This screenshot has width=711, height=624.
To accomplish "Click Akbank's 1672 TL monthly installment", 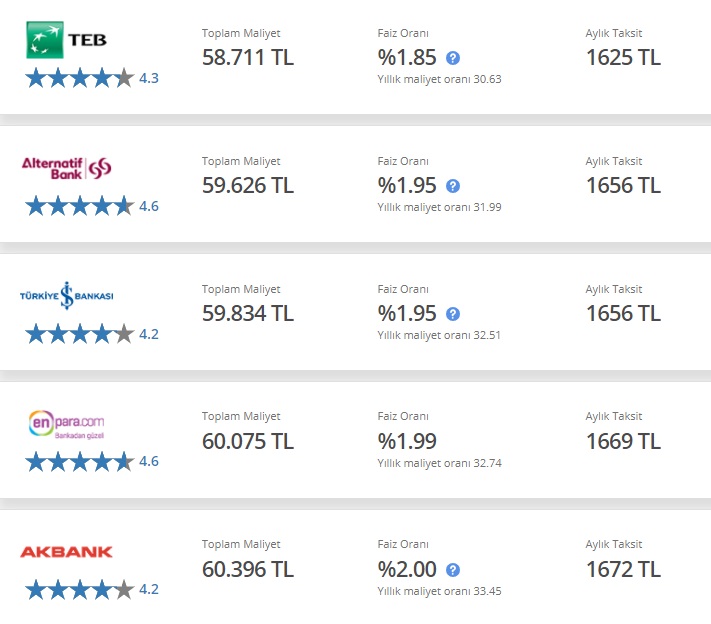I will (623, 570).
